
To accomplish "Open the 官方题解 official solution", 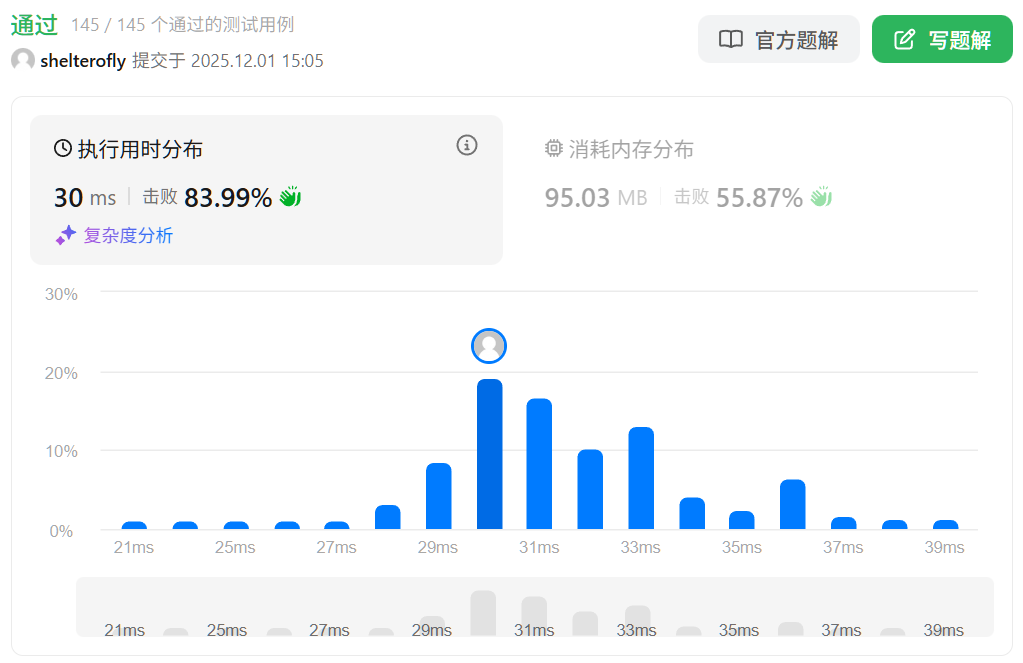I will pyautogui.click(x=778, y=40).
